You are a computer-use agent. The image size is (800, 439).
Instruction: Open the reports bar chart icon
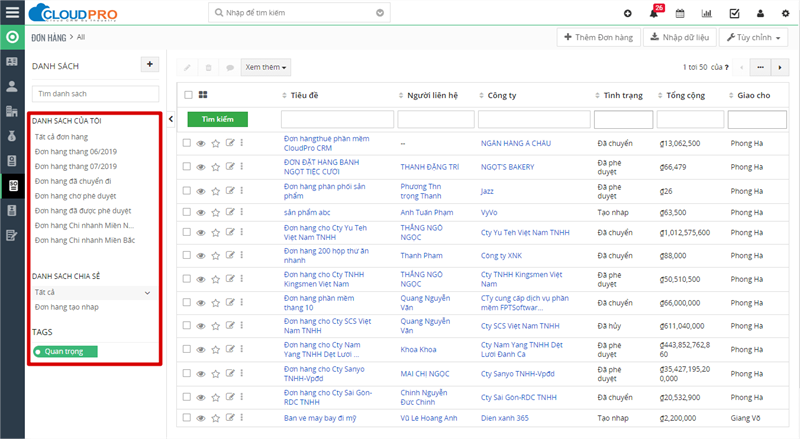pyautogui.click(x=707, y=13)
